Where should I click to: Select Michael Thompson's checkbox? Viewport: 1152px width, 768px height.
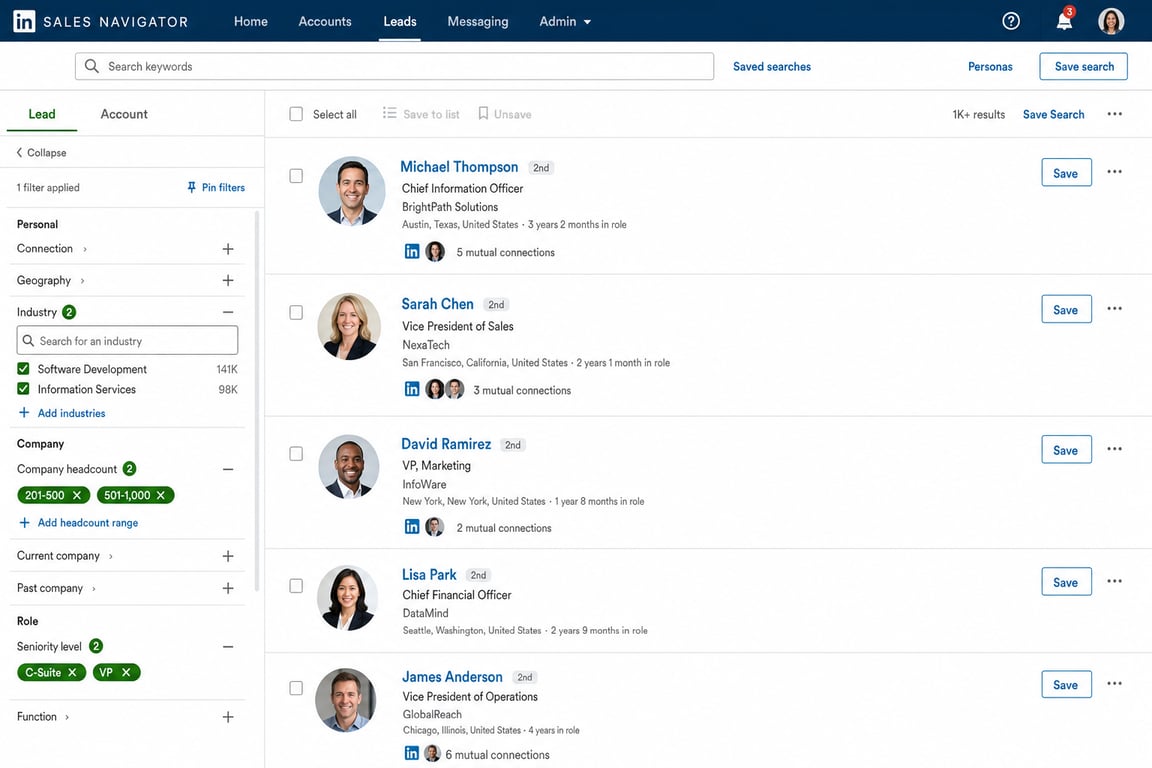coord(296,176)
